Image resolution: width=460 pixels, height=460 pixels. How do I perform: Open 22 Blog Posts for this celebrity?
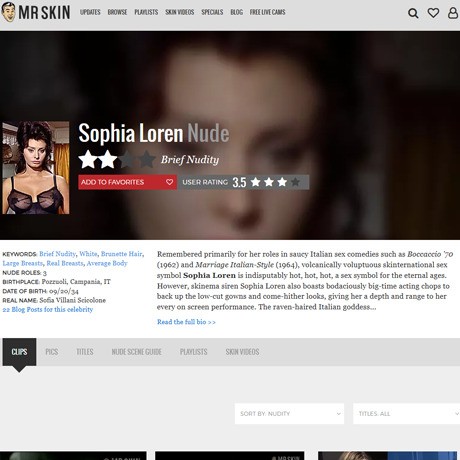[48, 309]
